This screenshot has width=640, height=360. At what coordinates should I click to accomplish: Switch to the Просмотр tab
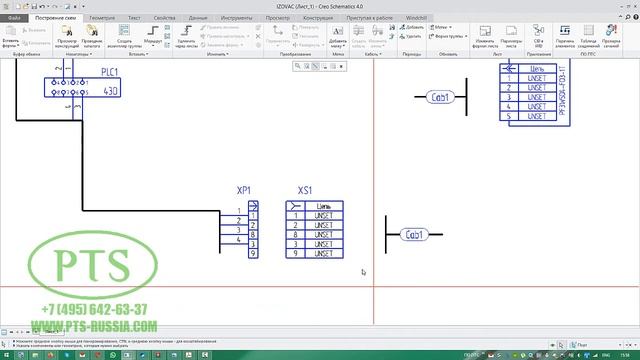point(278,18)
